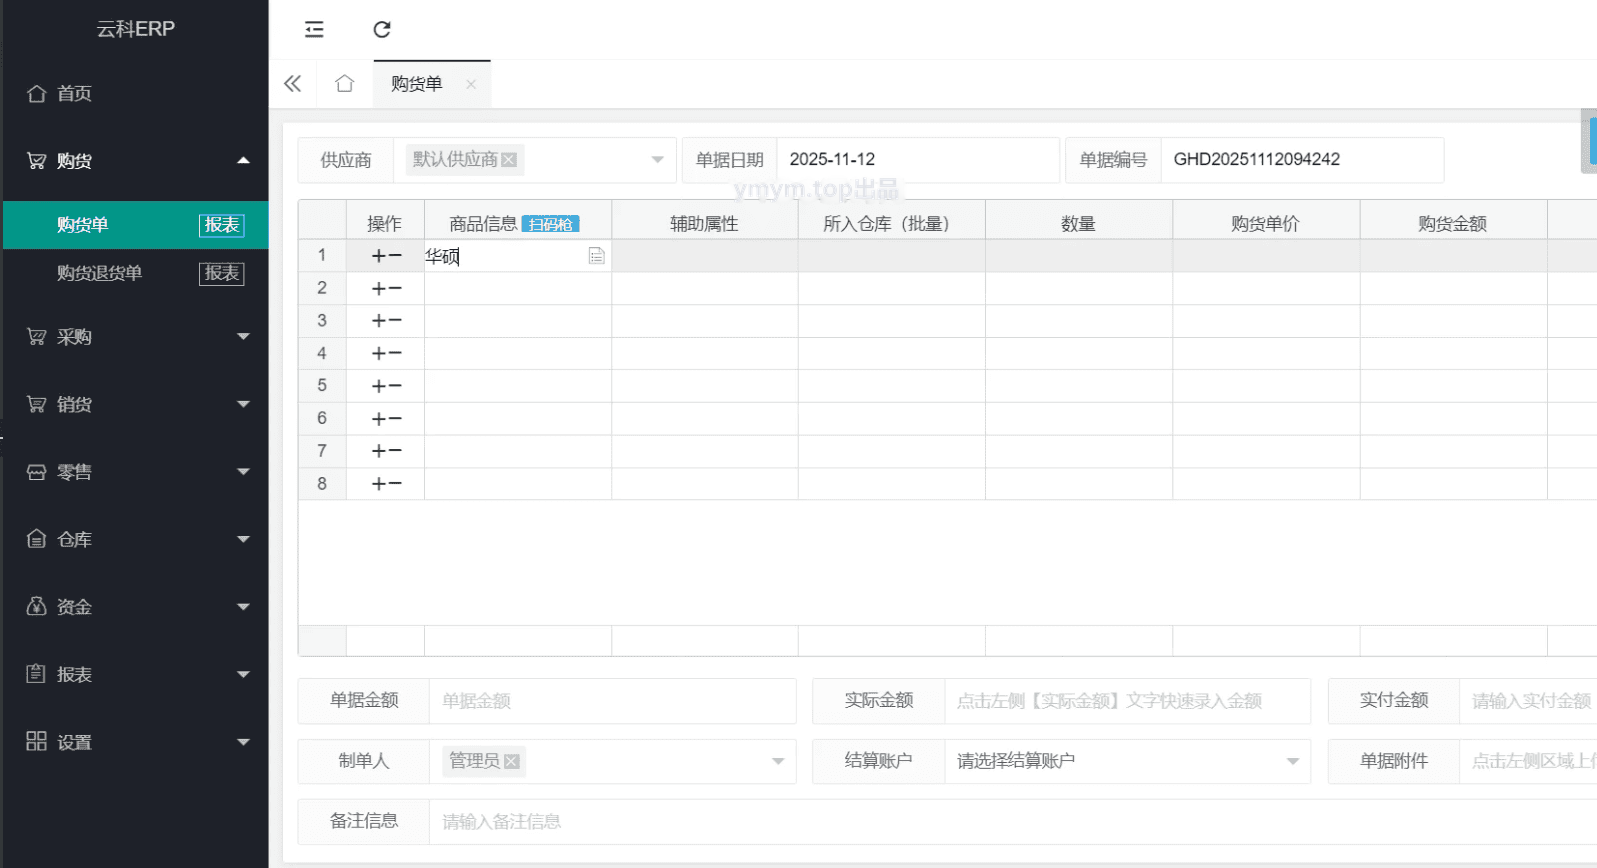
Task: Click the 商品信息 cell containing 华硕
Action: (x=518, y=256)
